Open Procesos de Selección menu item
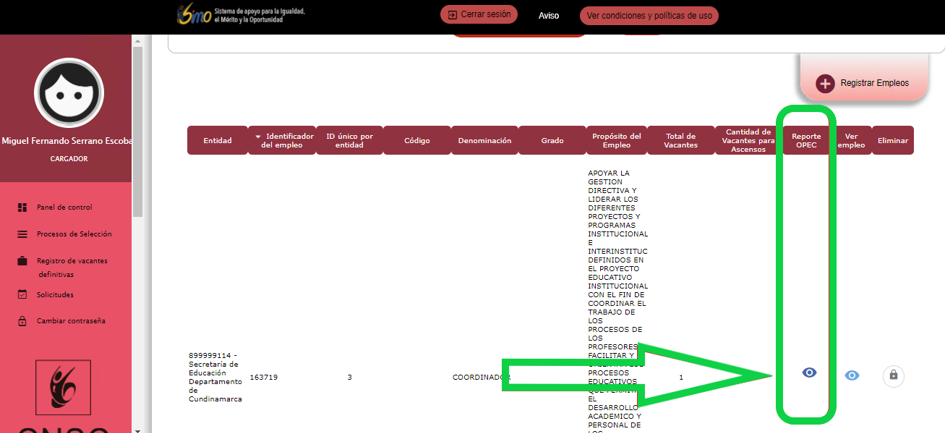945x433 pixels. (74, 235)
